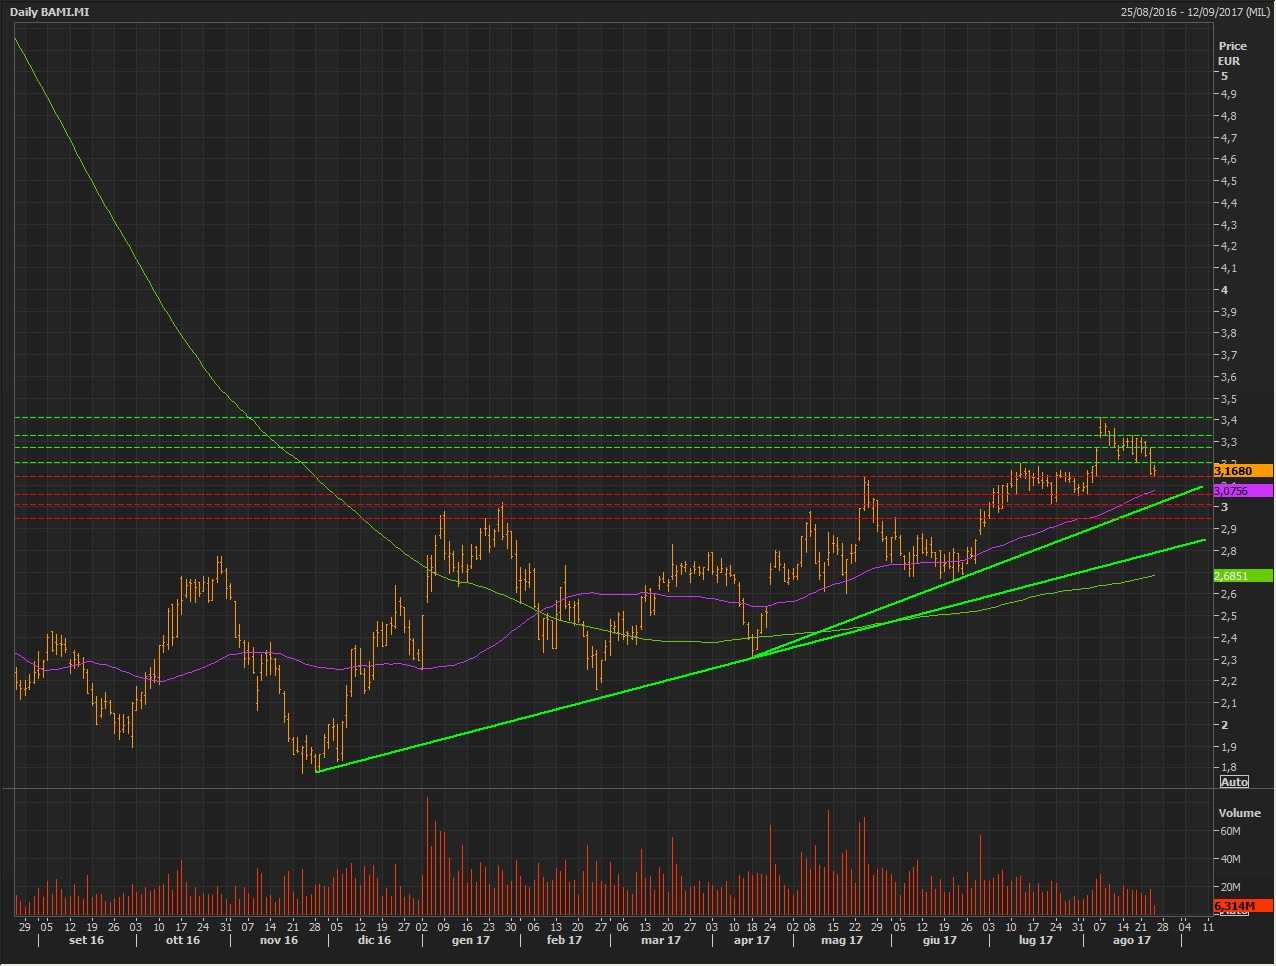Click the 'nov 16' month label on time axis
The height and width of the screenshot is (966, 1276).
[278, 940]
